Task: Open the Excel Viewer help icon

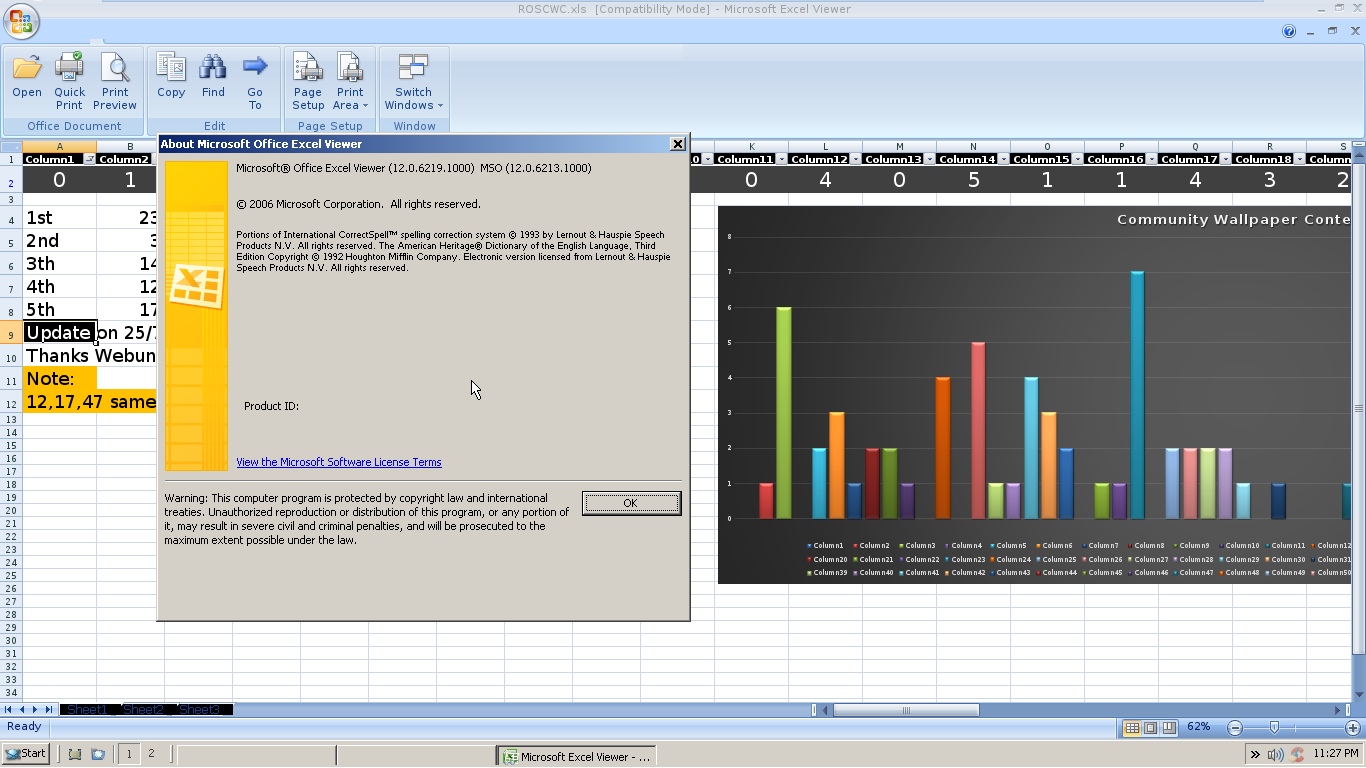Action: tap(1289, 31)
